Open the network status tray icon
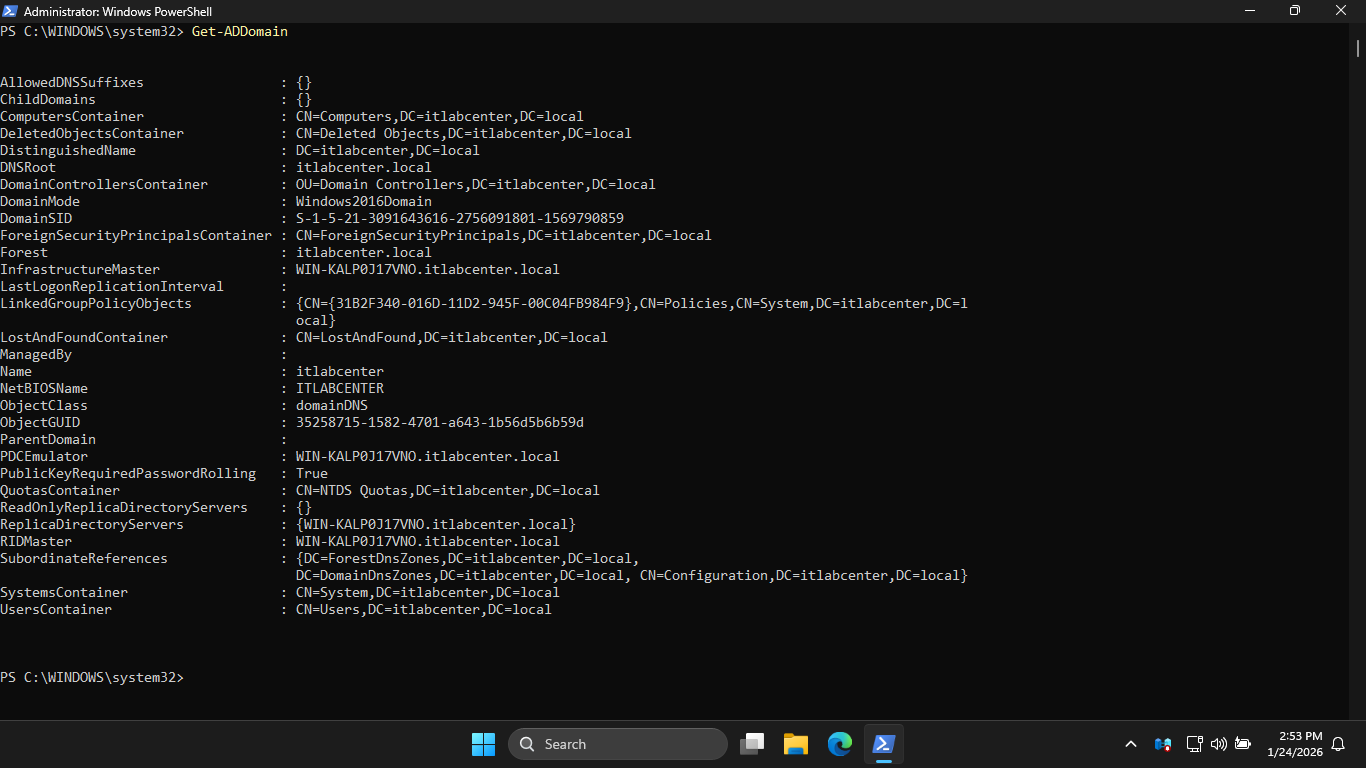1366x768 pixels. [1194, 744]
